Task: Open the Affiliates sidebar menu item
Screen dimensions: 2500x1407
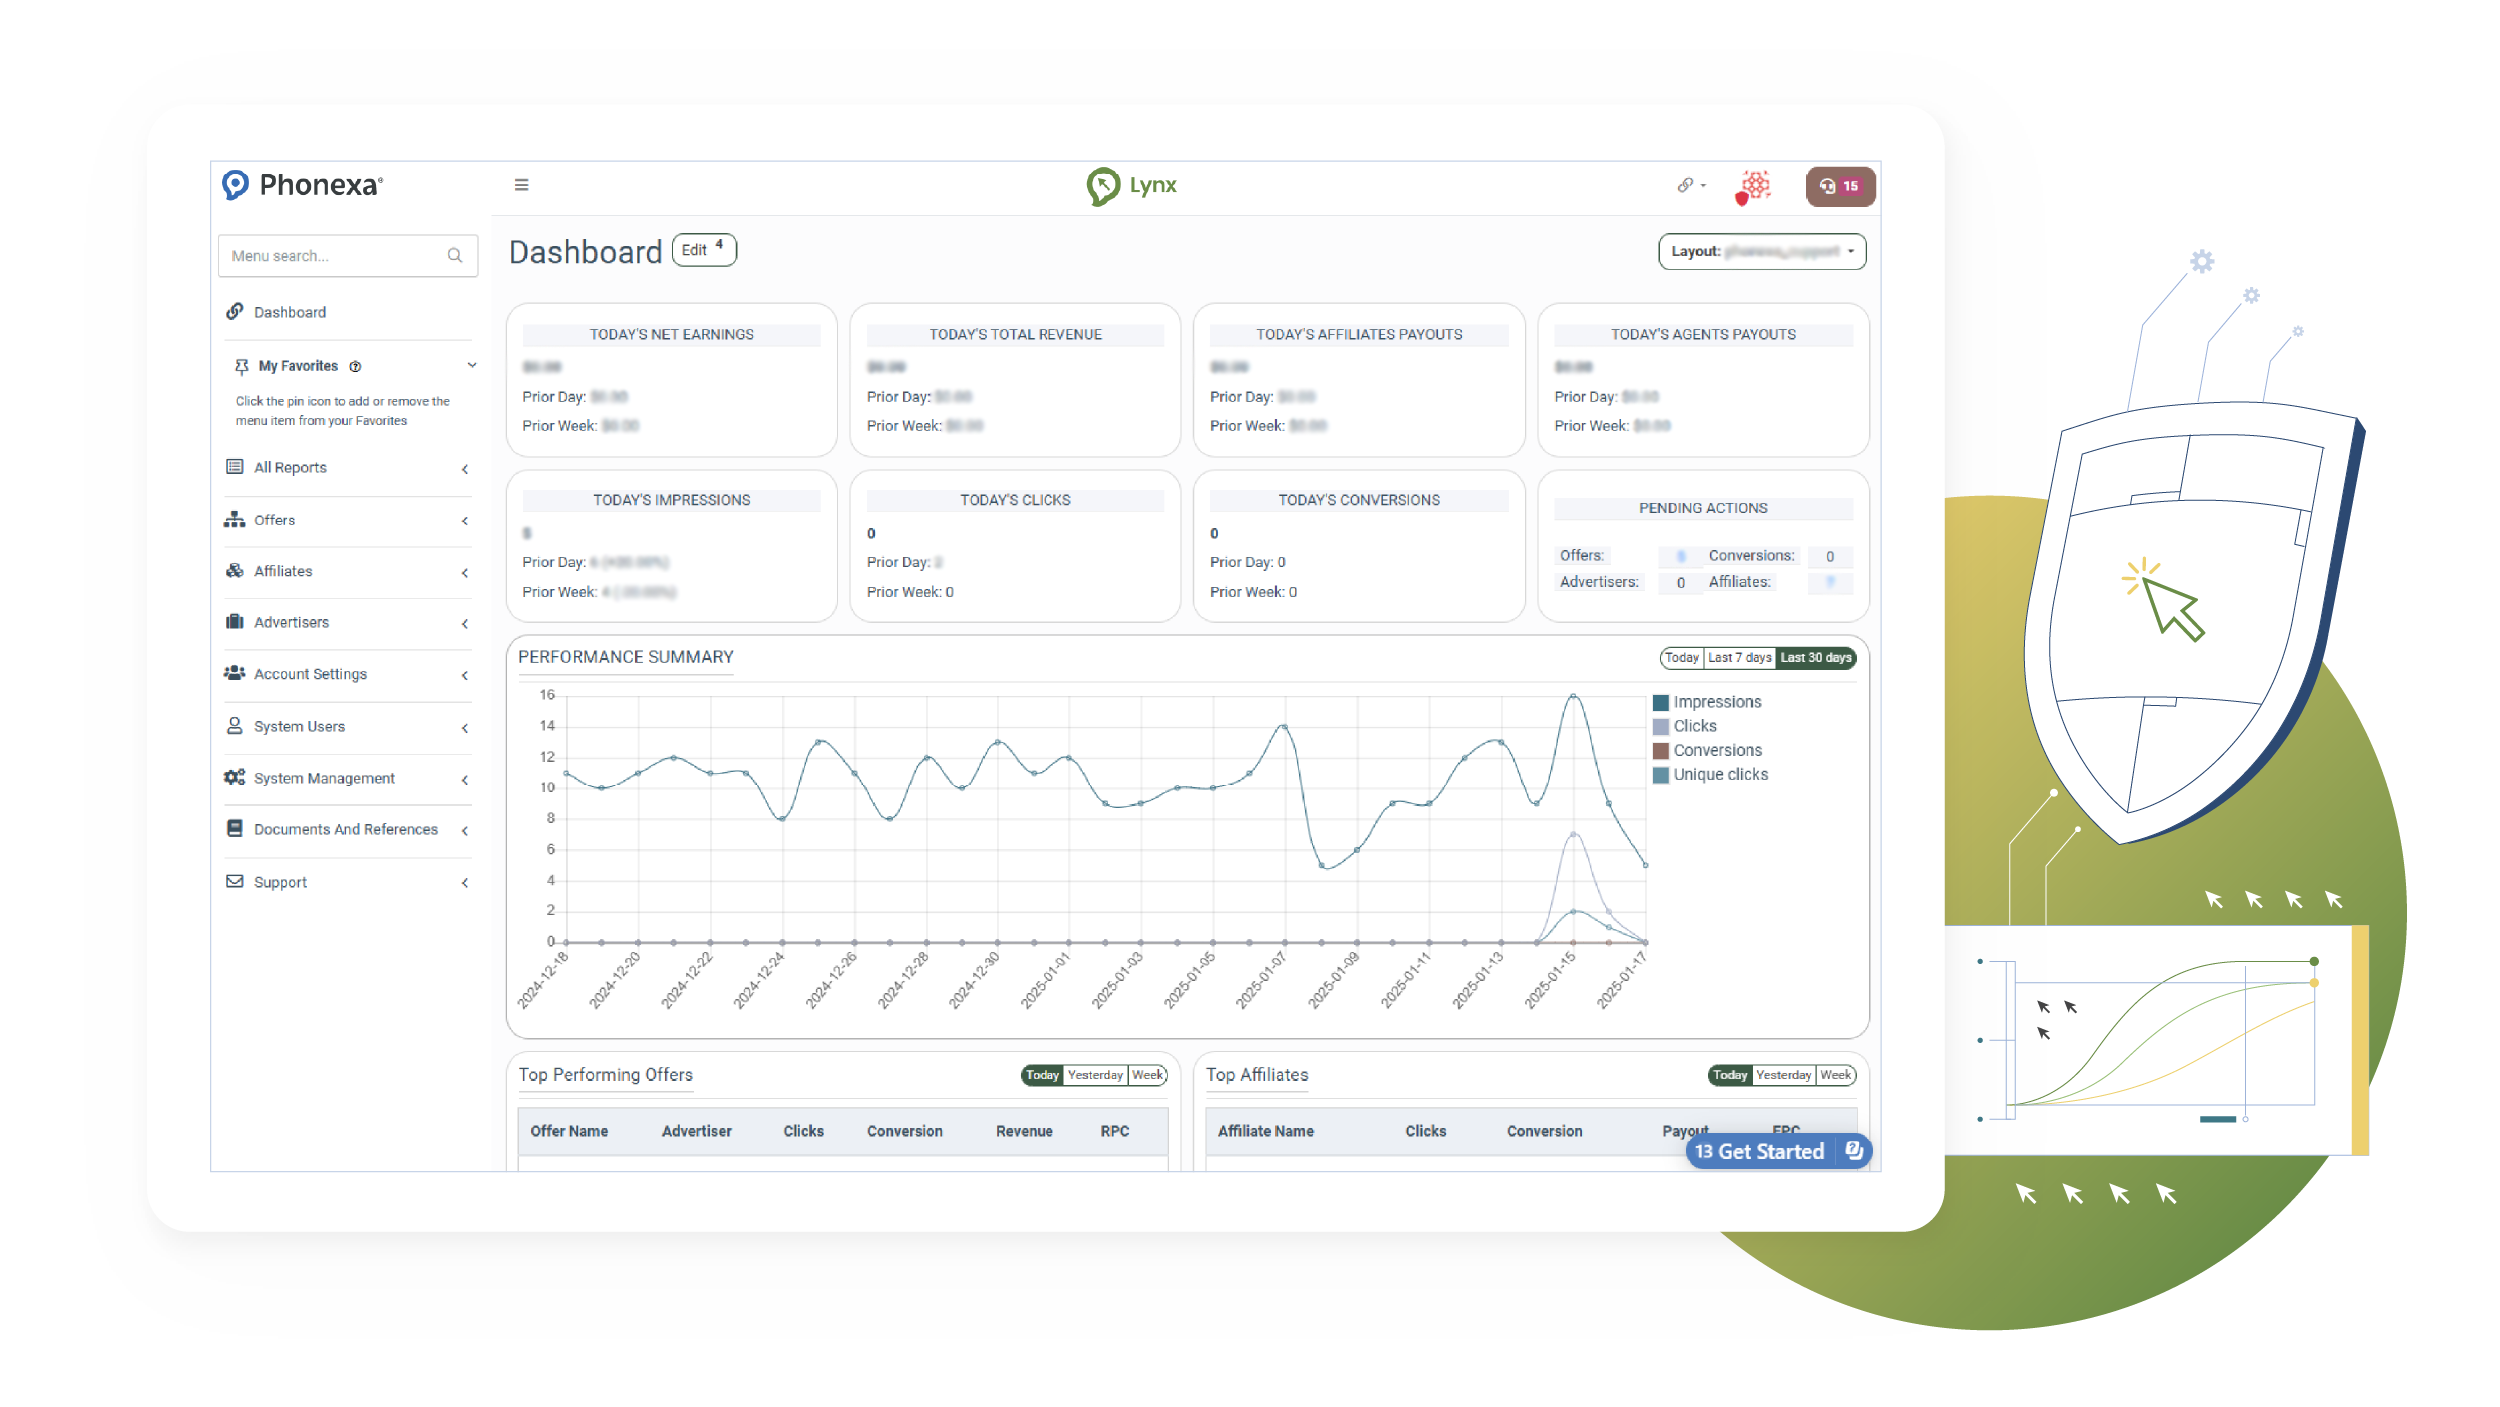Action: click(x=283, y=571)
